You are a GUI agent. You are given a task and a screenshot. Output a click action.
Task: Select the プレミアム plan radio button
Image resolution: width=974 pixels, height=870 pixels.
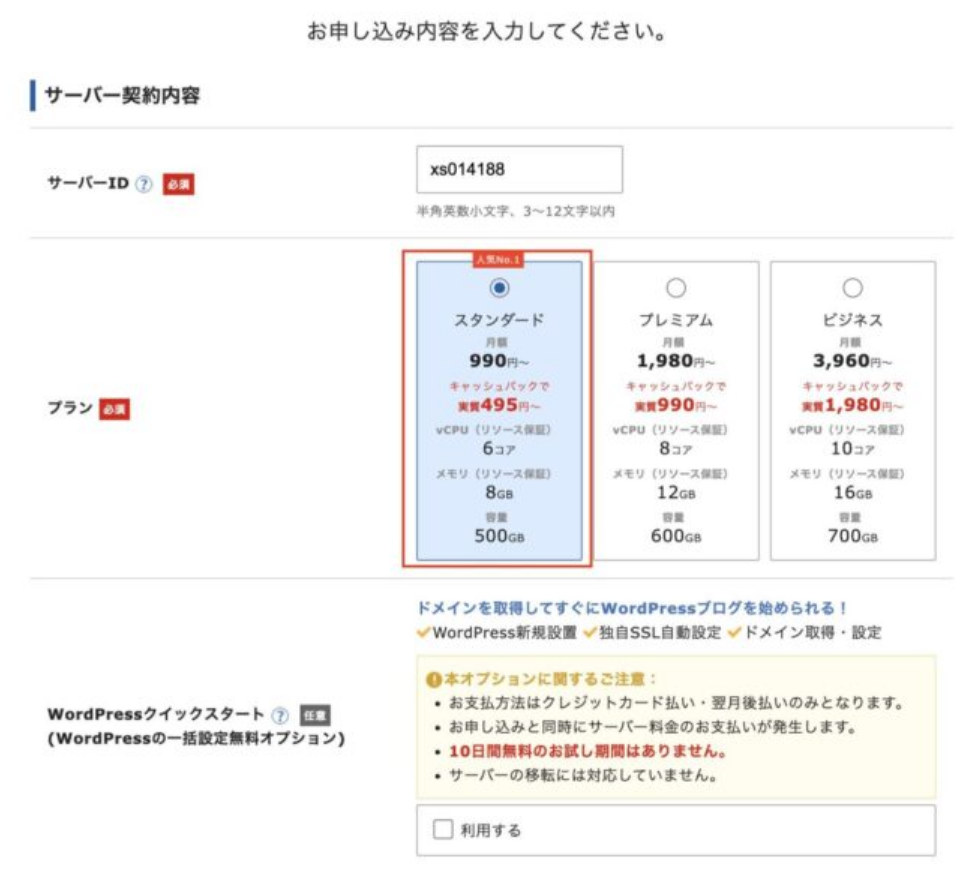pyautogui.click(x=676, y=288)
